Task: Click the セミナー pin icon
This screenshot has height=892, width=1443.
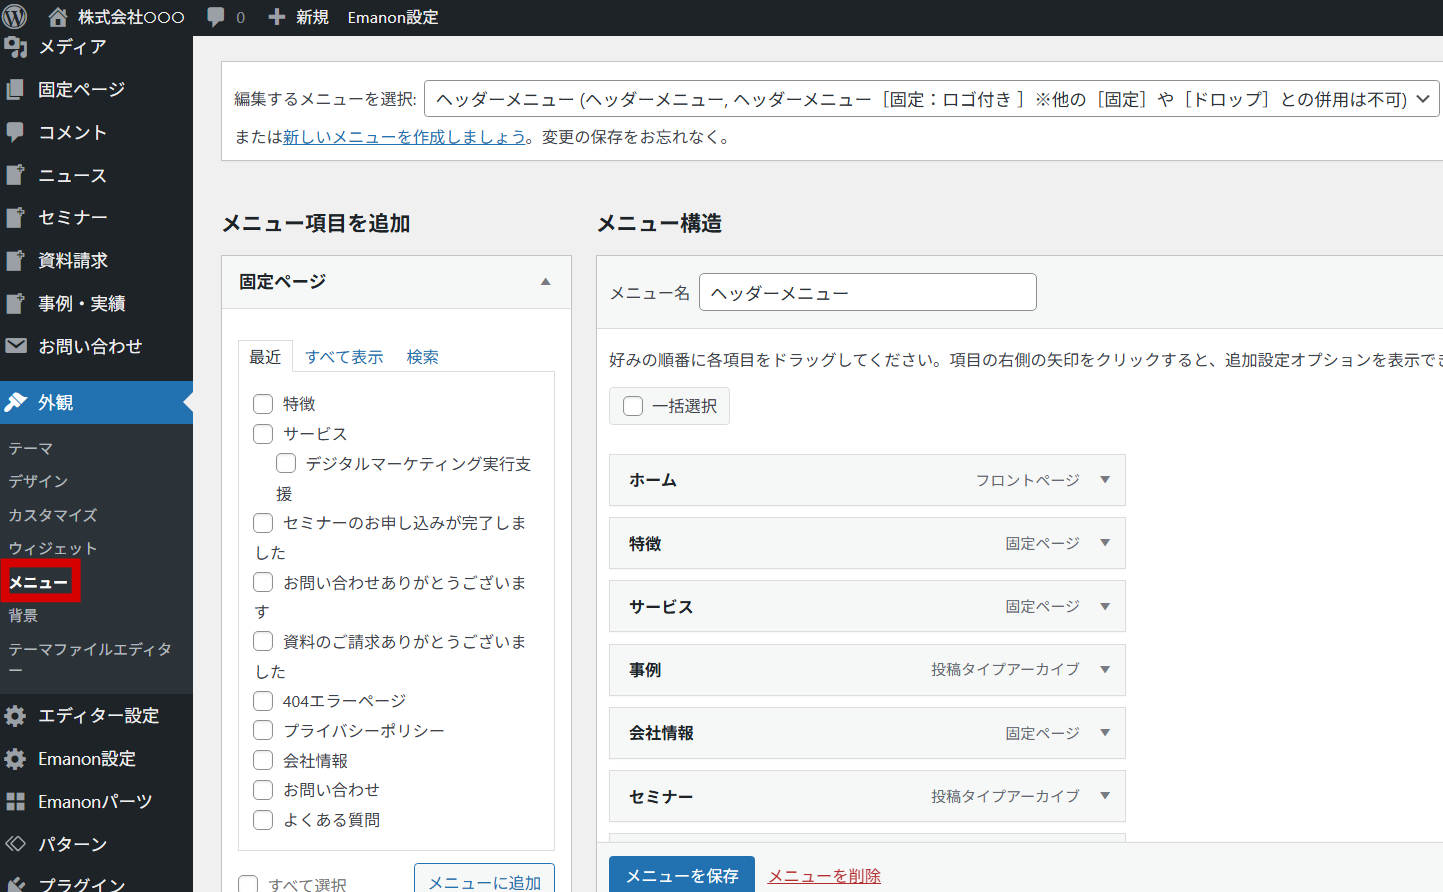Action: pyautogui.click(x=15, y=218)
